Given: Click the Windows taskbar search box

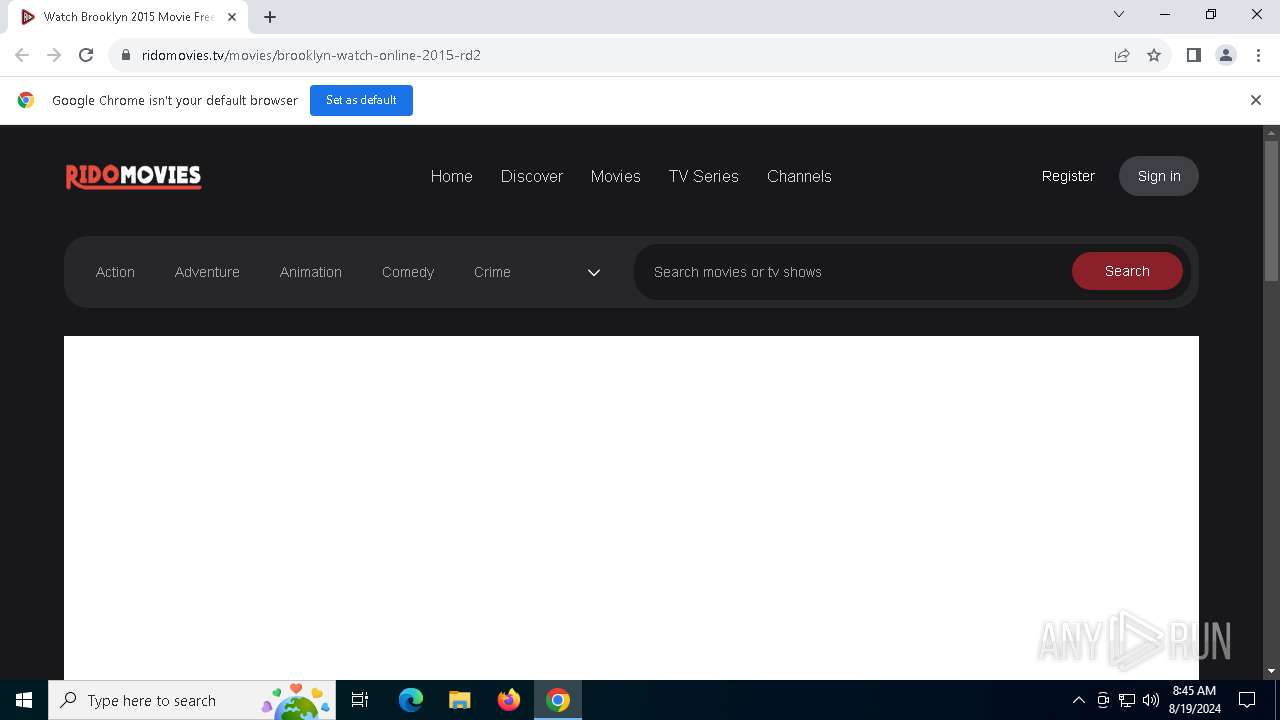Looking at the screenshot, I should (192, 700).
